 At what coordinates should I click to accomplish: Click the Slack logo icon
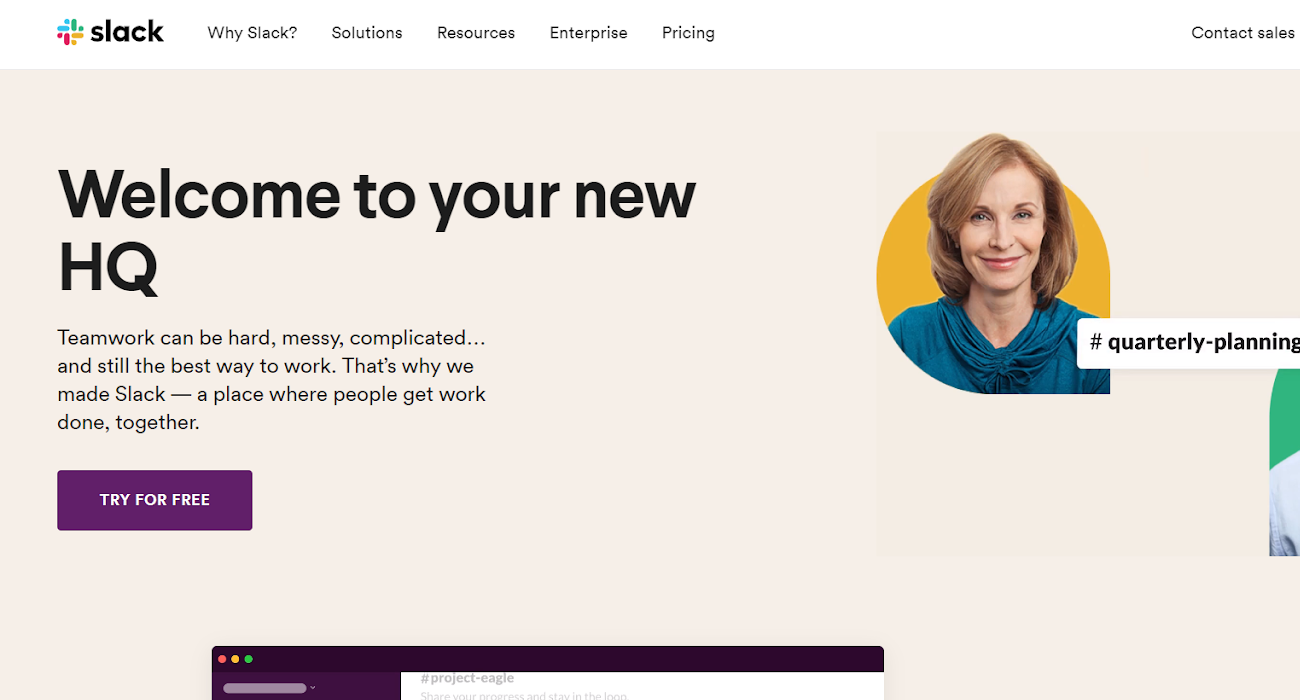(70, 32)
